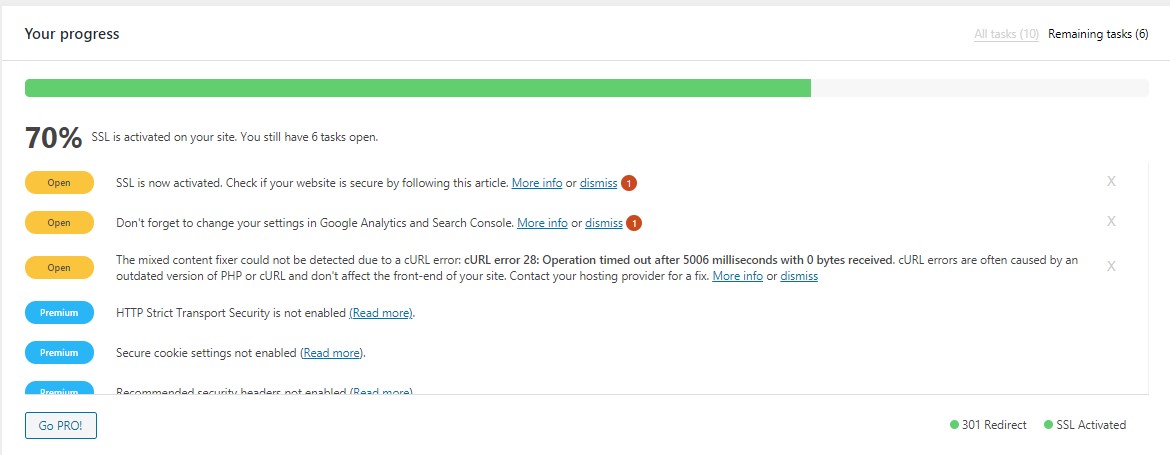The height and width of the screenshot is (455, 1170).
Task: Click red badge next to Google Analytics dismiss
Action: (x=634, y=223)
